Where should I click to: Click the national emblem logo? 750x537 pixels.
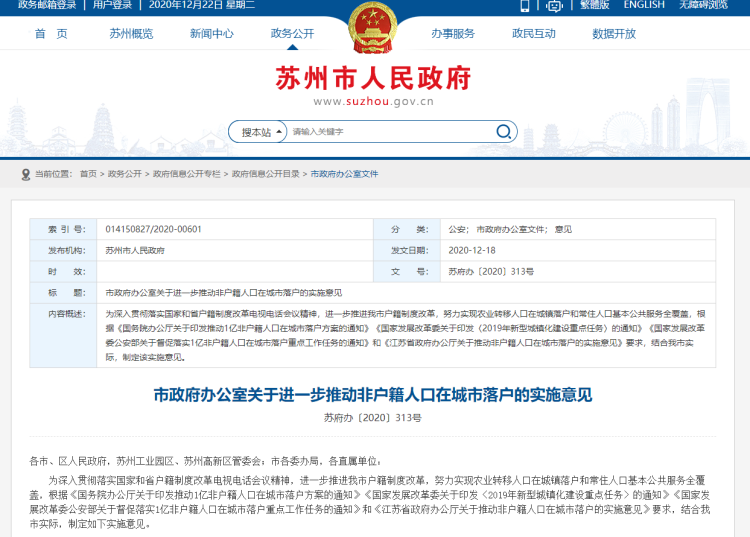tap(373, 28)
